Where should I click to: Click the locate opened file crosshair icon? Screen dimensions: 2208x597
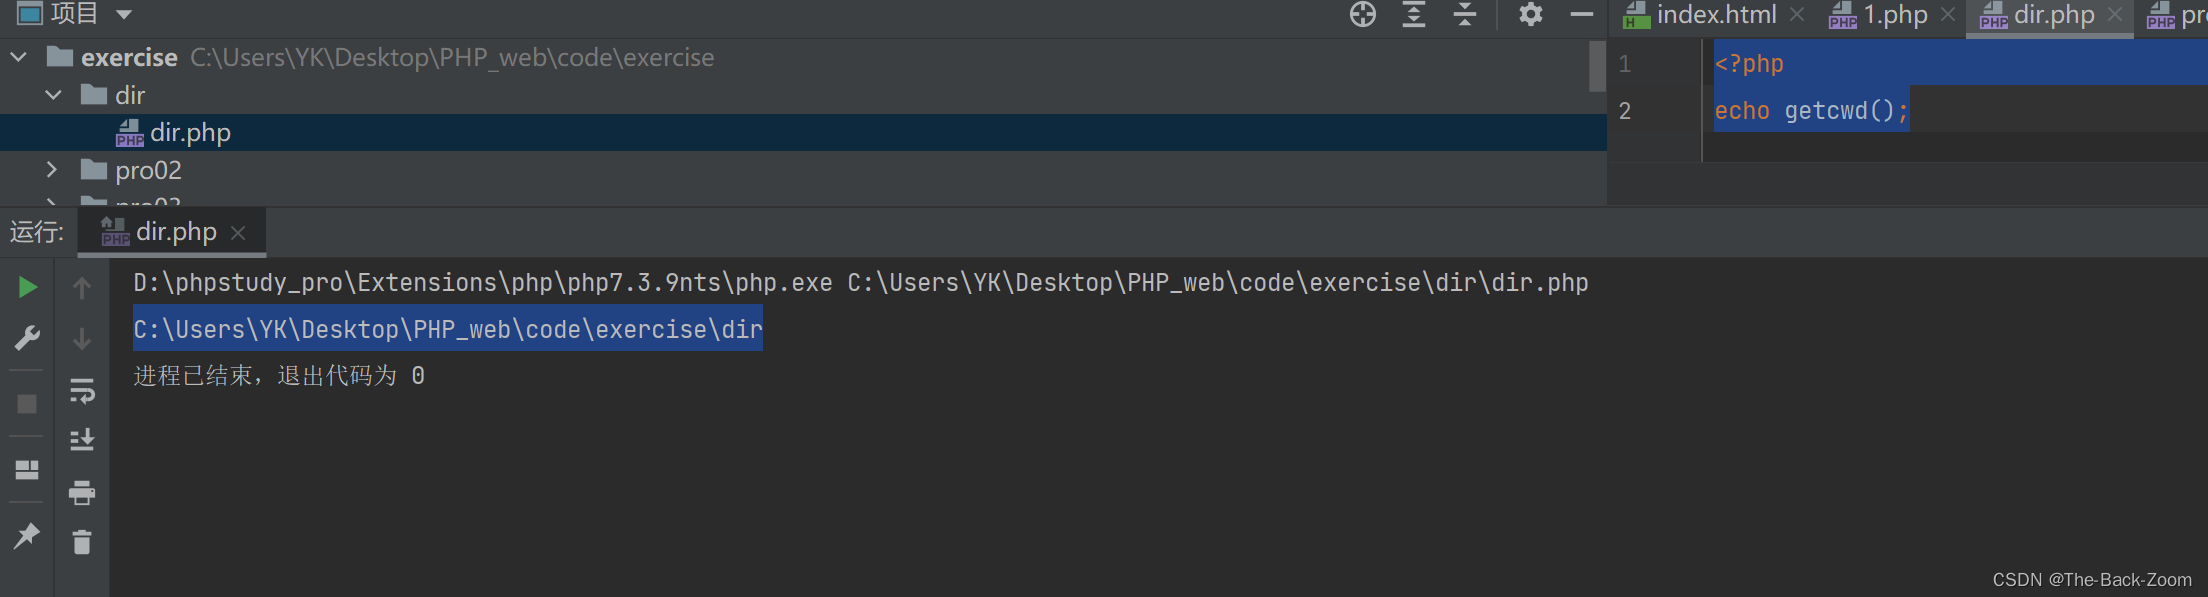click(x=1363, y=14)
